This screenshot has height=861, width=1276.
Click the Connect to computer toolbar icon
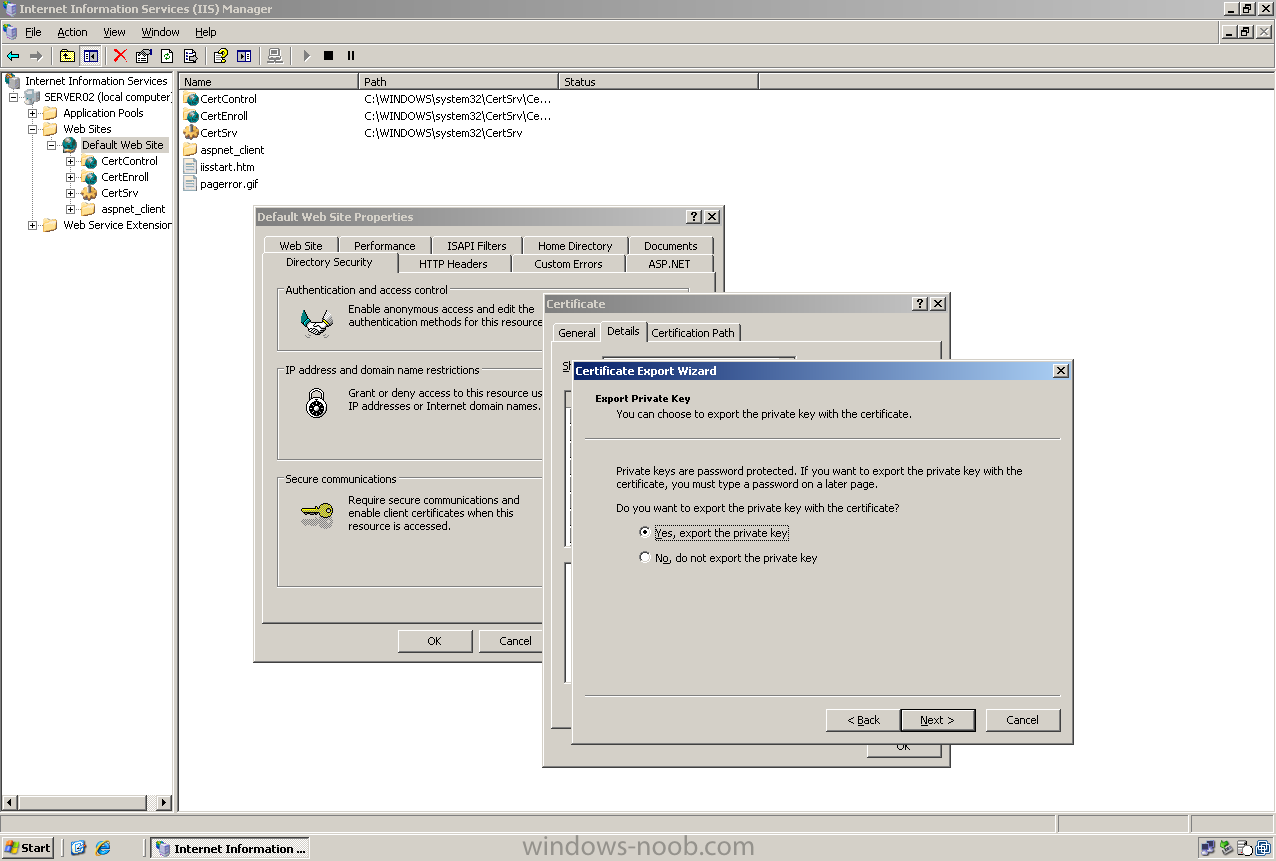point(275,56)
